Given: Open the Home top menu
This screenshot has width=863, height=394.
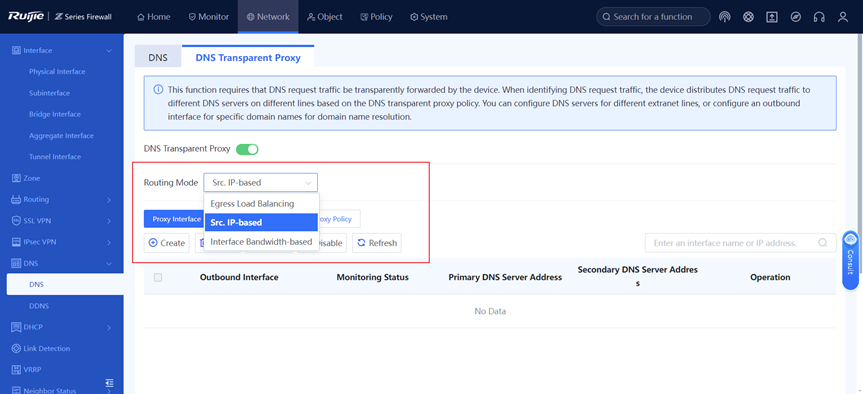Looking at the screenshot, I should pyautogui.click(x=154, y=17).
